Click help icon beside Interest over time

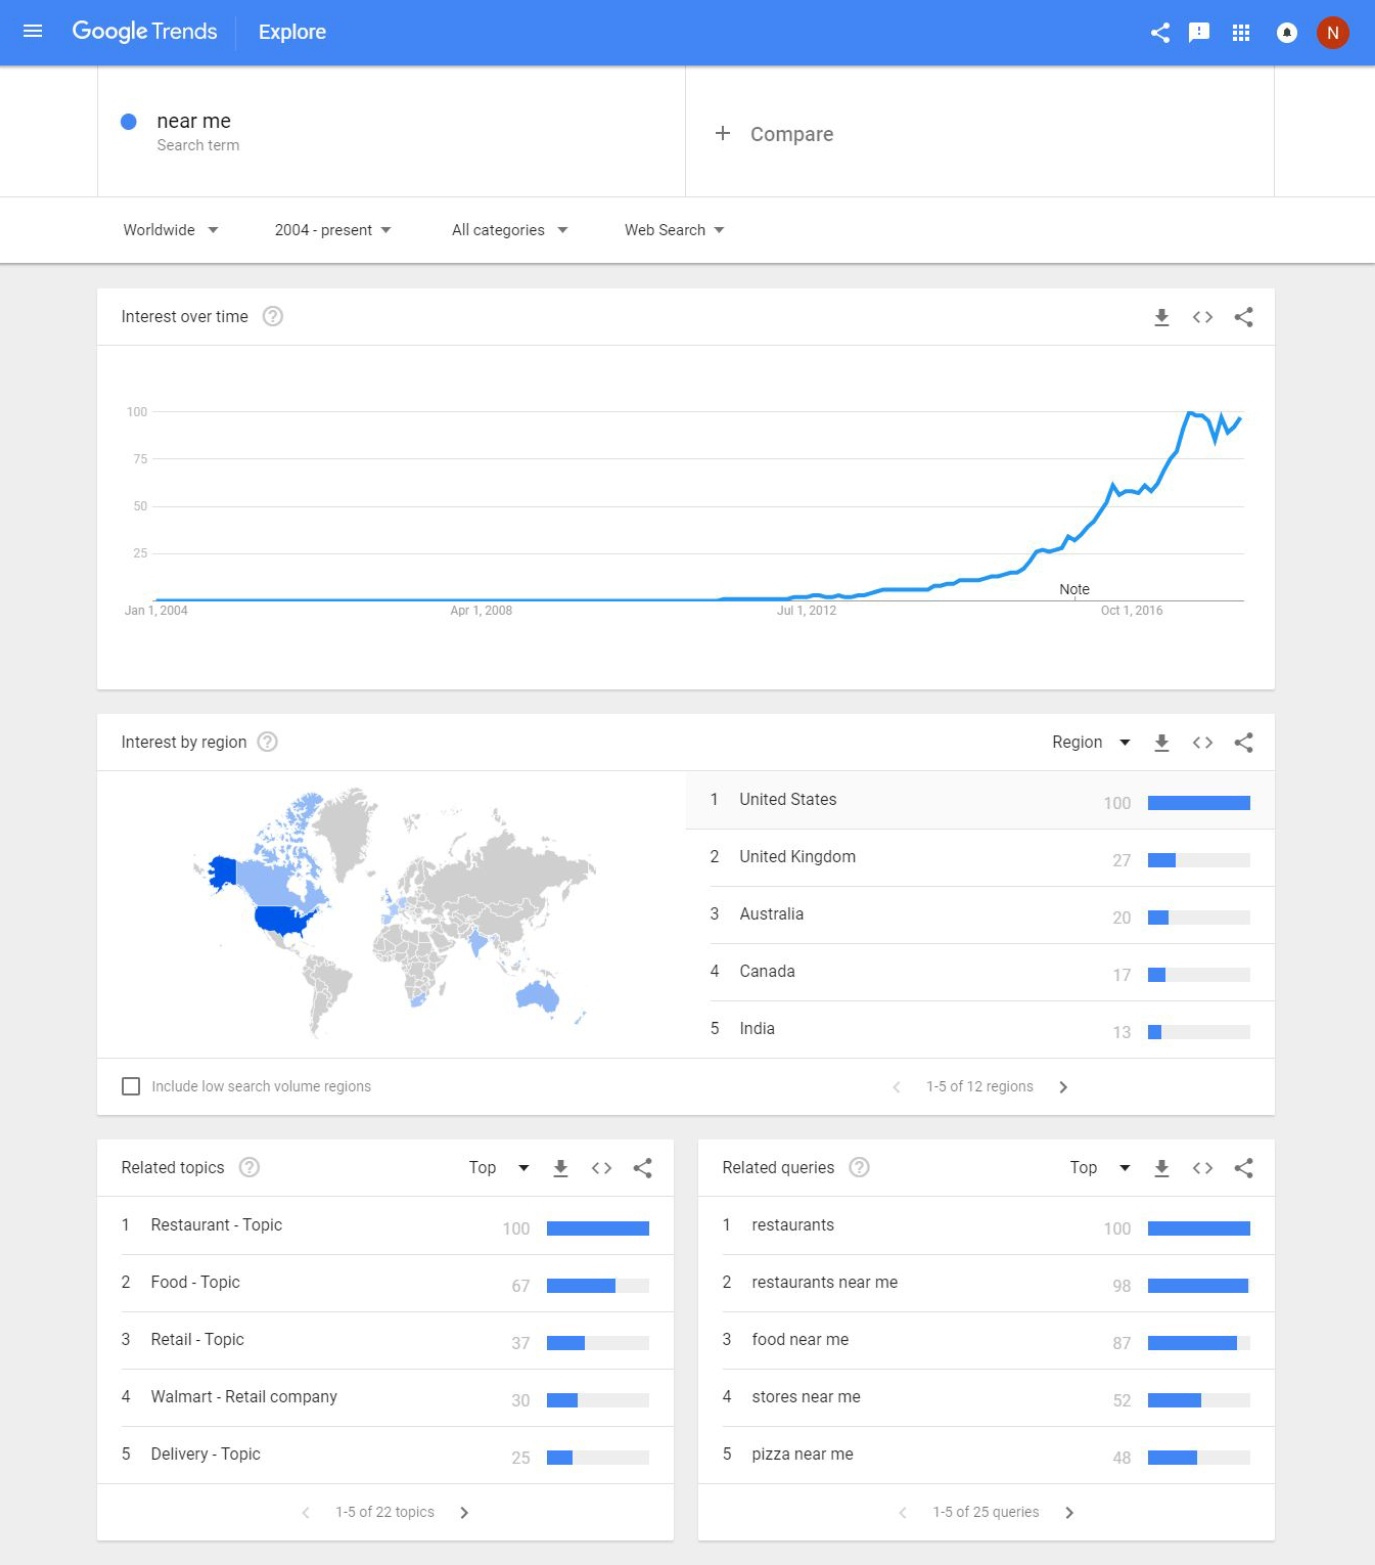click(x=272, y=316)
